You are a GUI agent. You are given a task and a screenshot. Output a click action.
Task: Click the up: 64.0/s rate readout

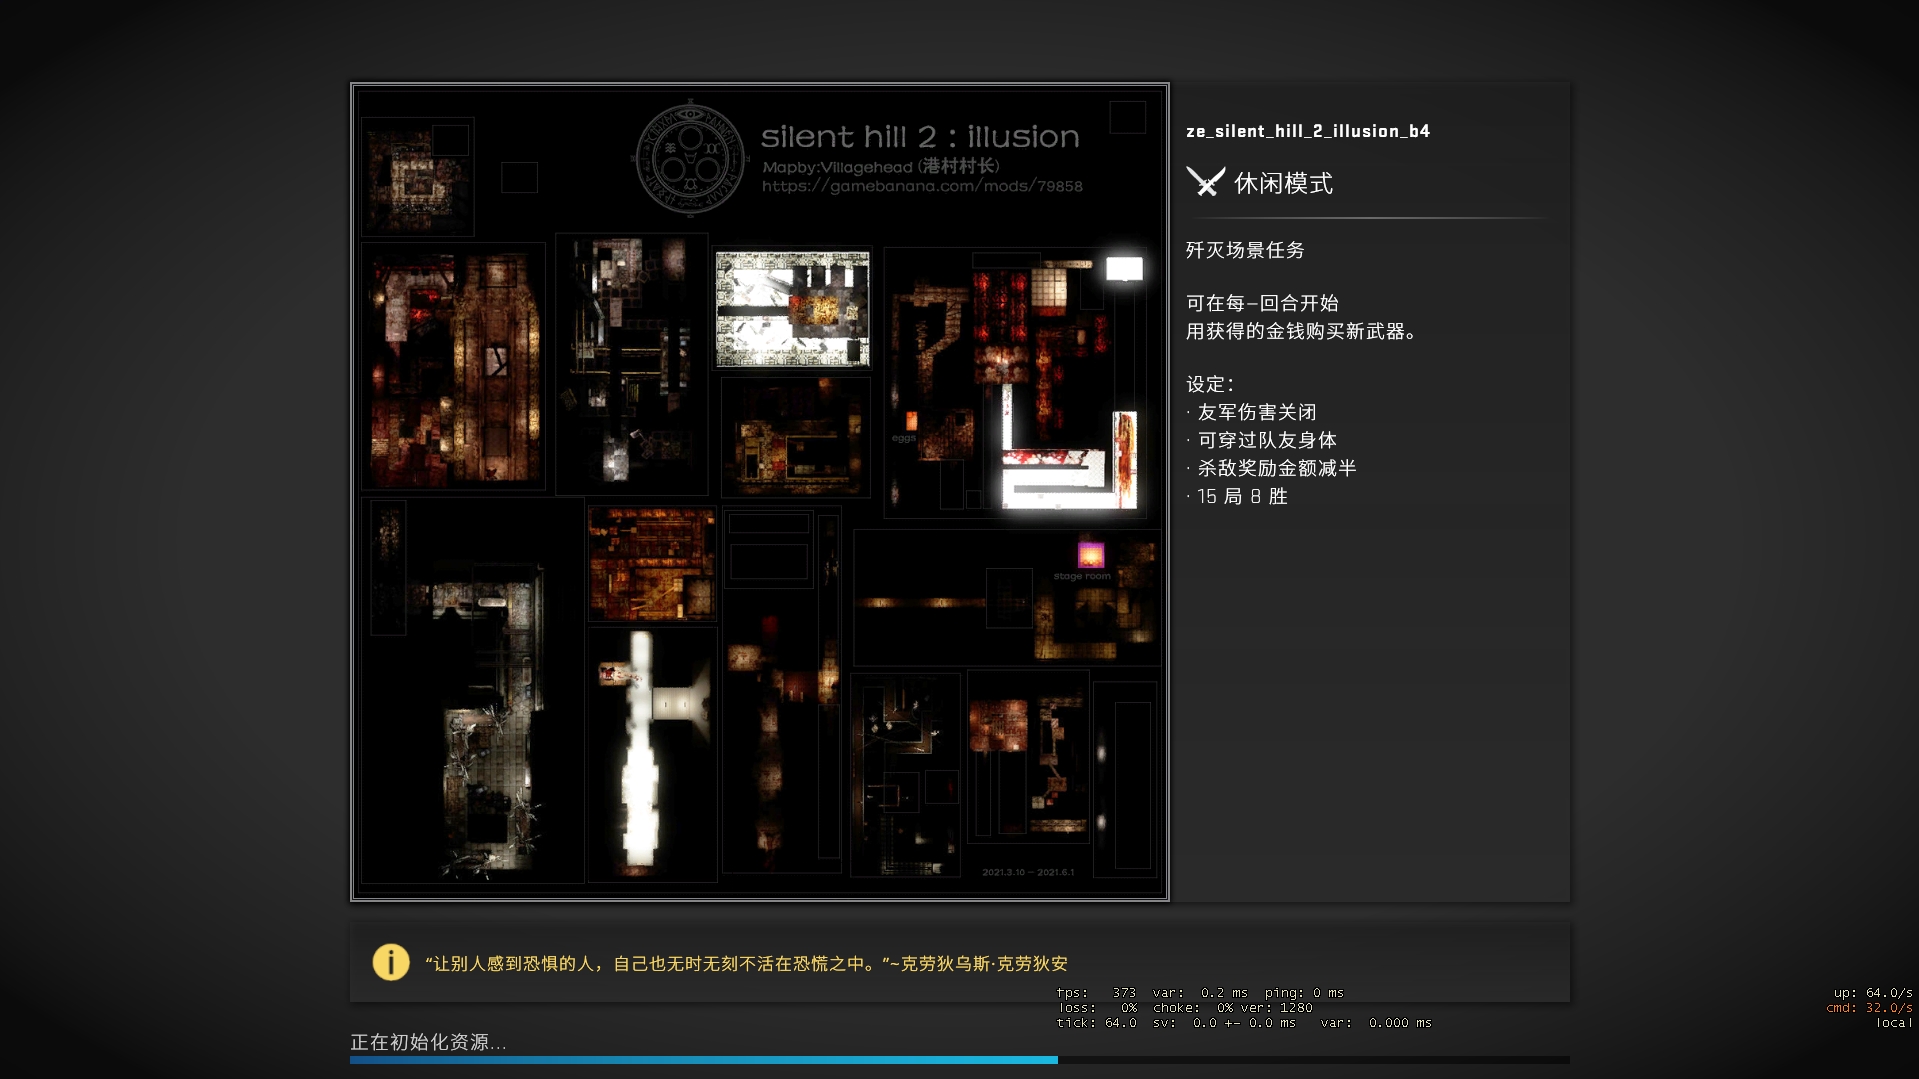[x=1872, y=993]
